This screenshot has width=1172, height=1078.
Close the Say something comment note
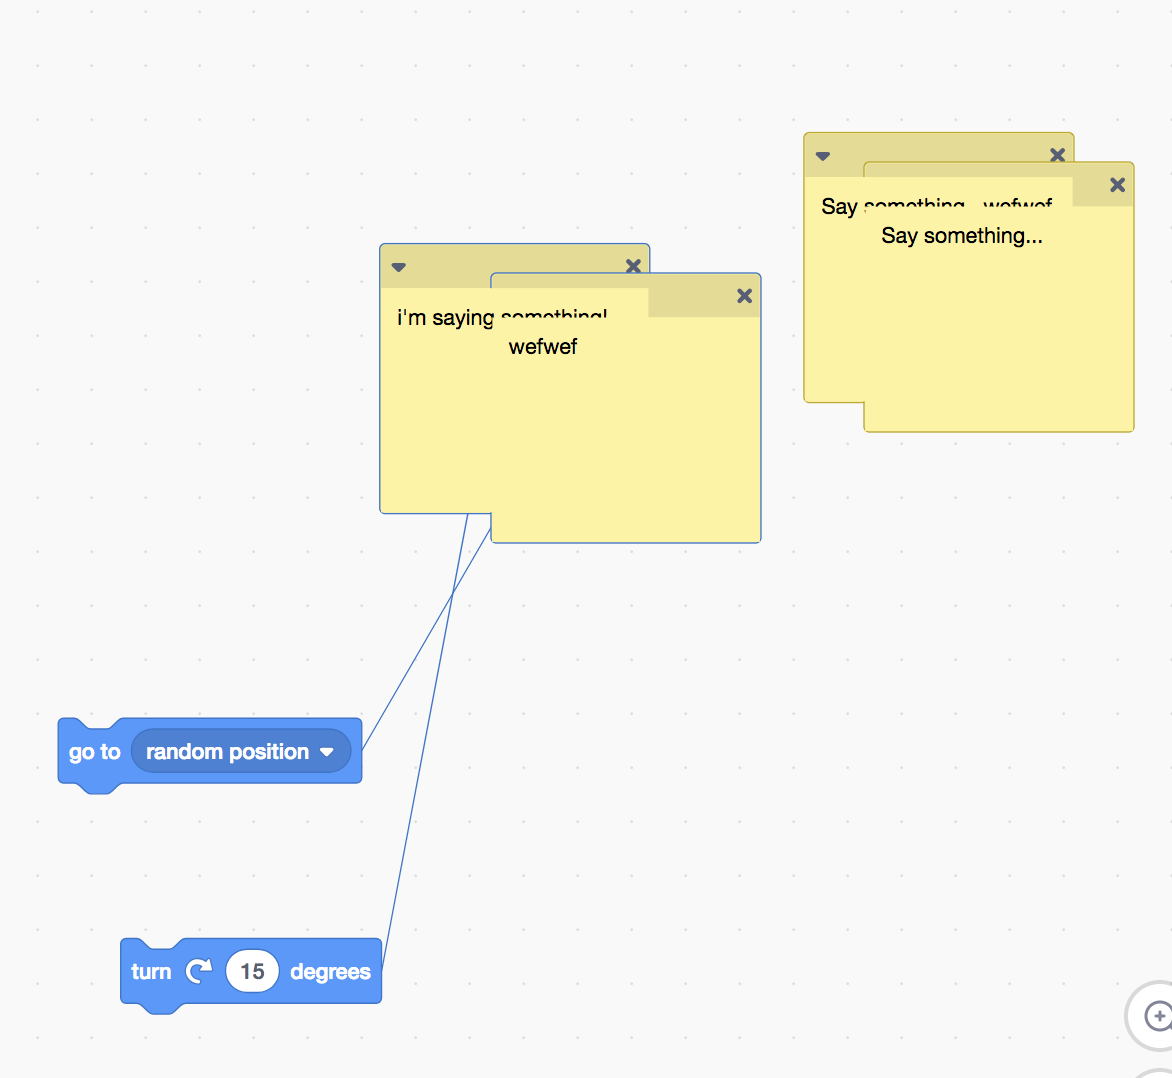click(x=1117, y=185)
